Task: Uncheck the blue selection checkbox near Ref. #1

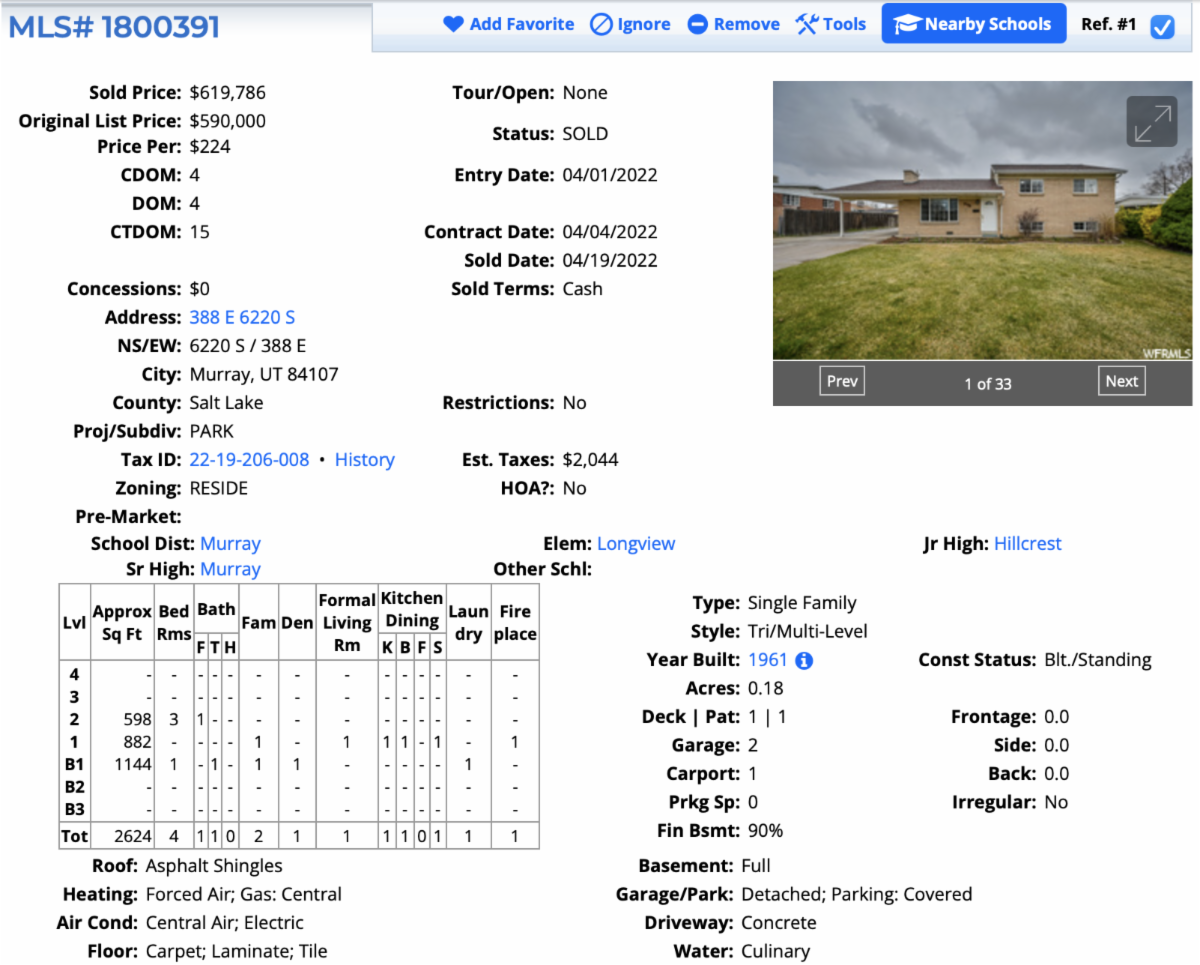Action: [1162, 27]
